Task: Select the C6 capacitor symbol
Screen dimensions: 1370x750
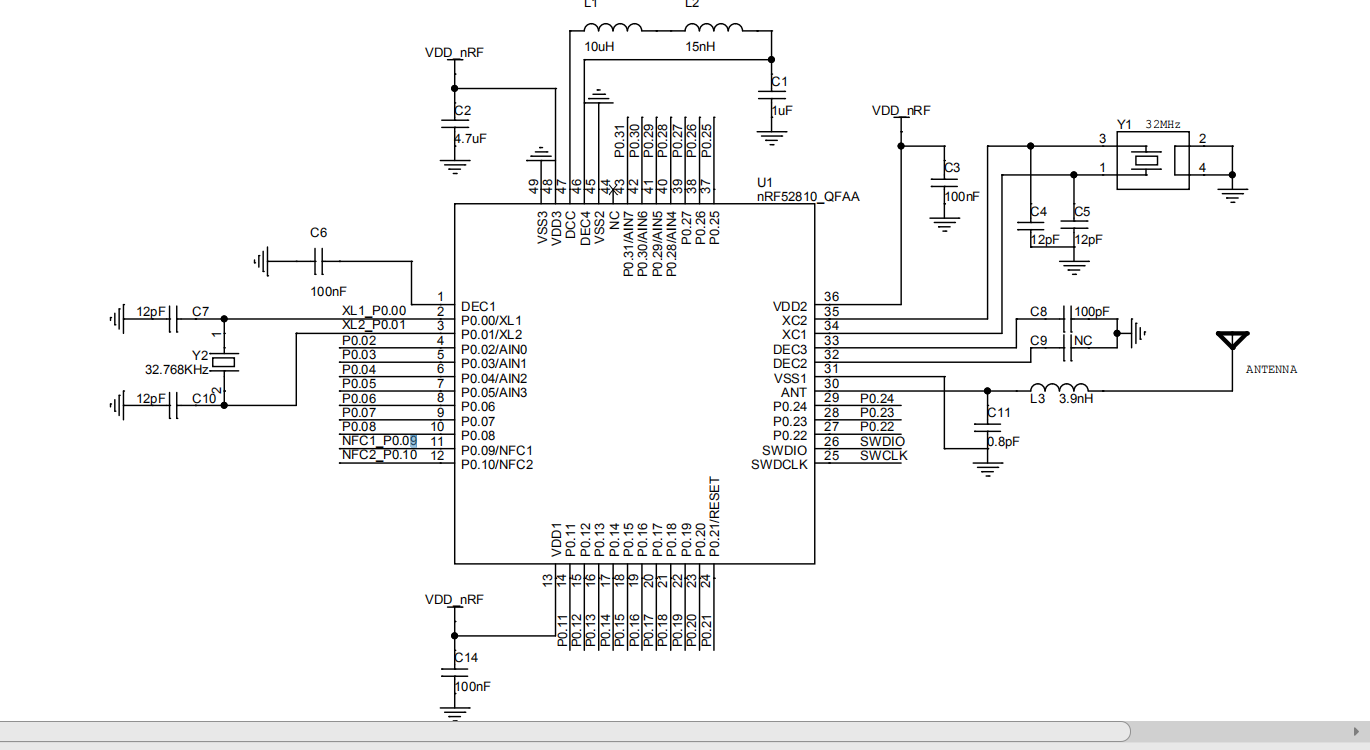Action: (319, 263)
